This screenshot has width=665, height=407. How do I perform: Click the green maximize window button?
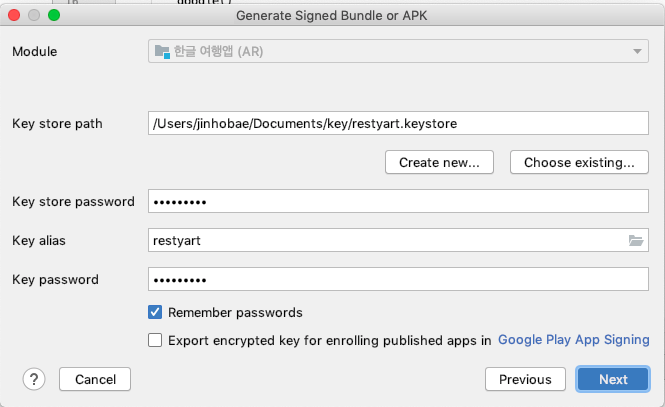(x=54, y=15)
